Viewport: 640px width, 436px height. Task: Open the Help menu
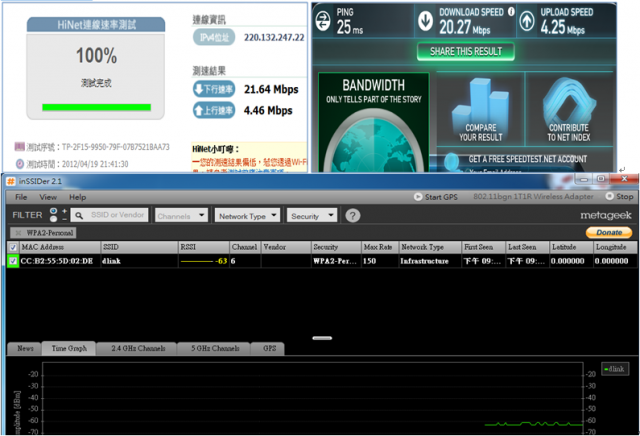78,197
